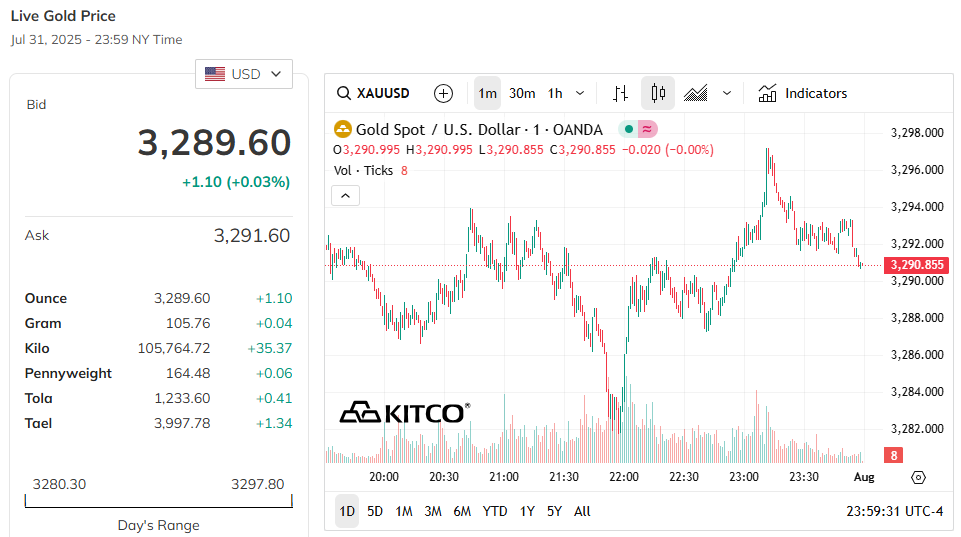Select the 1Y time range
Viewport: 961px width, 537px height.
tap(527, 511)
